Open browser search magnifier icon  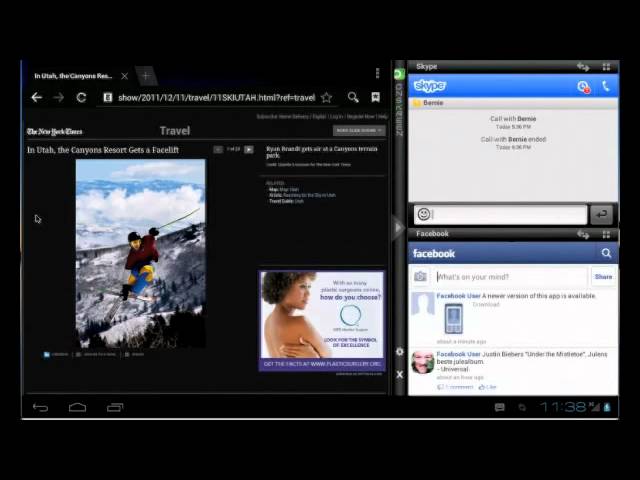click(x=353, y=97)
